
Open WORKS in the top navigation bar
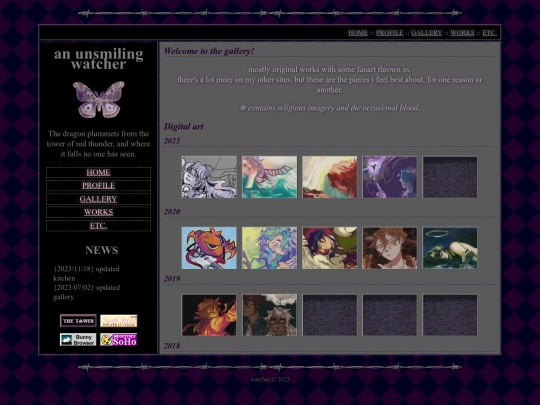[462, 33]
